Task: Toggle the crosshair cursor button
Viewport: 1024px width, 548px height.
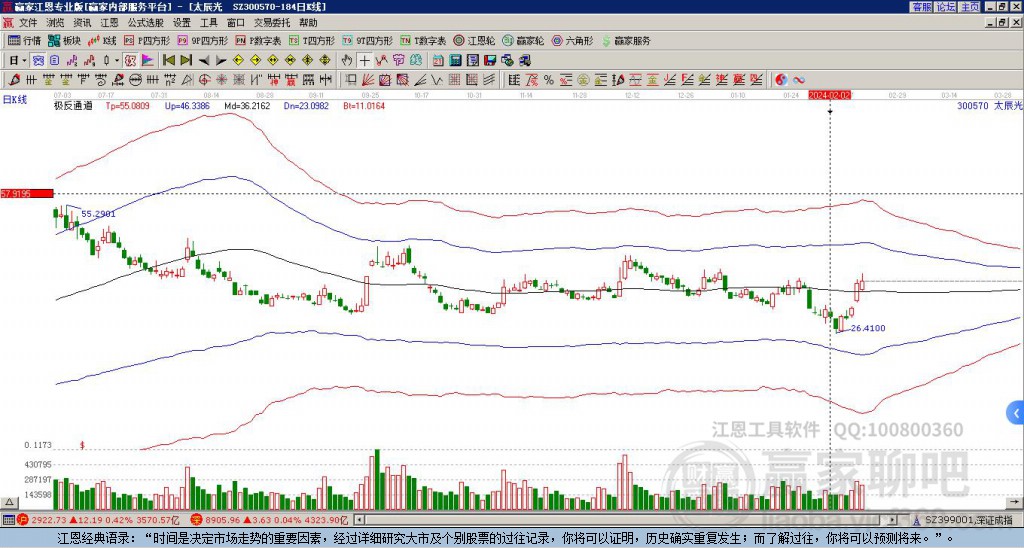Action: (364, 61)
